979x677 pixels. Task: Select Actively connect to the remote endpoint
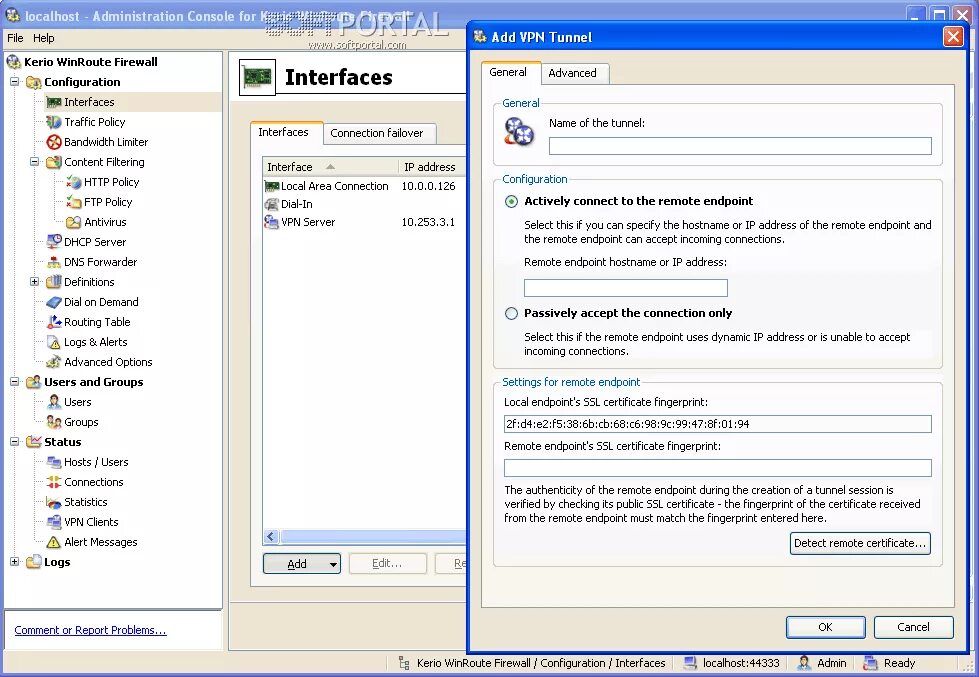(x=511, y=201)
